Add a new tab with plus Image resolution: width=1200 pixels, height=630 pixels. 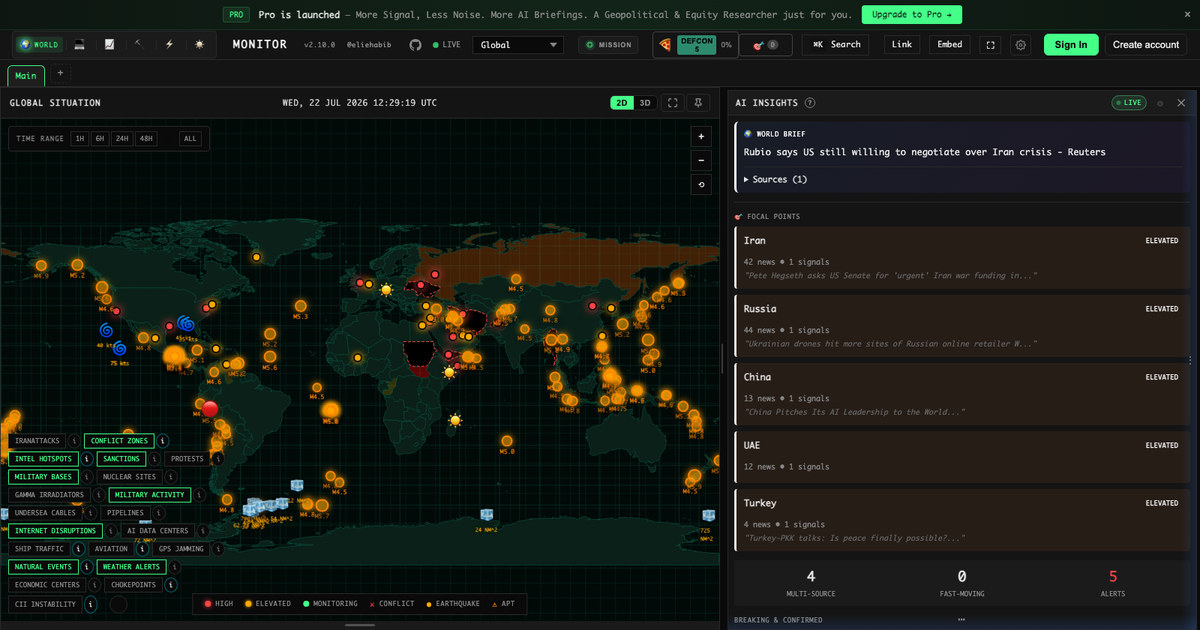click(60, 73)
